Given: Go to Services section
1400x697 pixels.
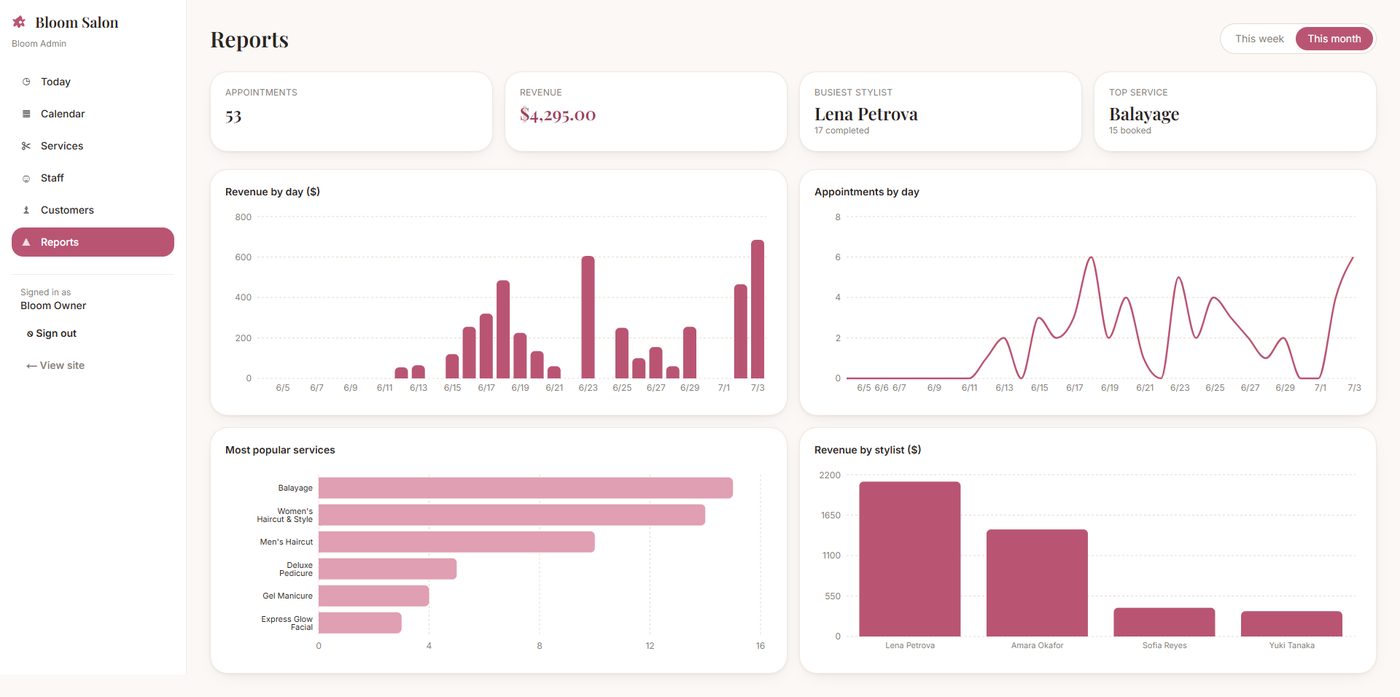Looking at the screenshot, I should [93, 146].
